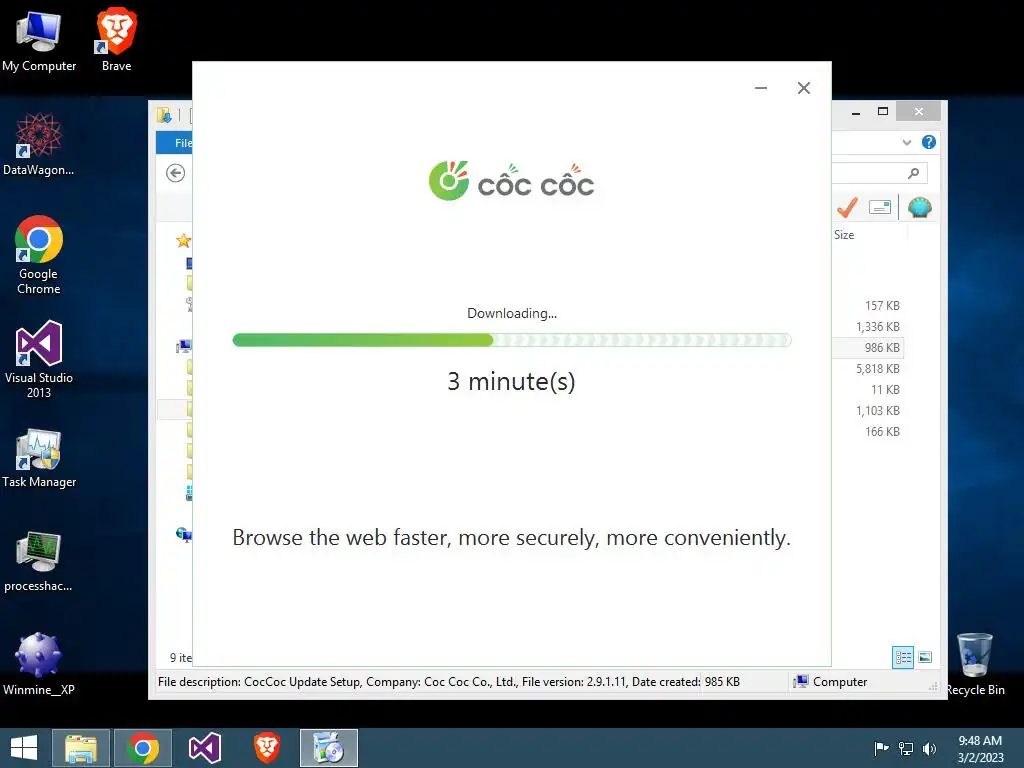1024x768 pixels.
Task: Launch processhacker desktop shortcut
Action: 39,562
